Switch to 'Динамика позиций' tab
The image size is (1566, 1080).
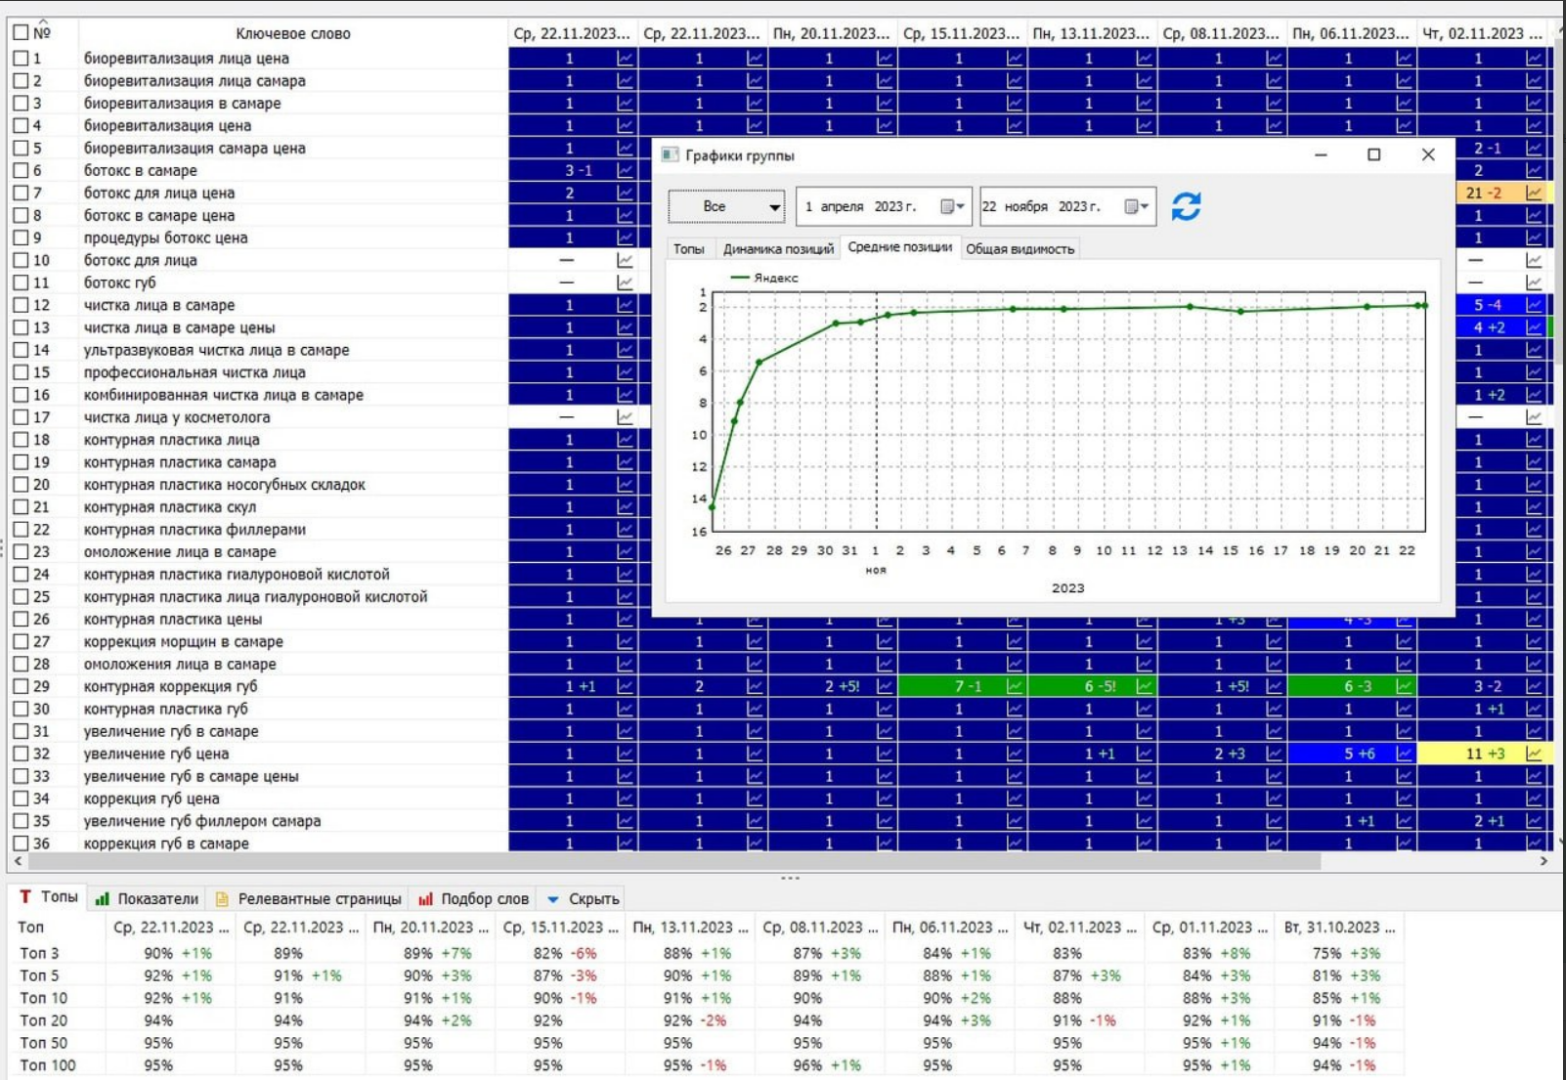(x=778, y=249)
